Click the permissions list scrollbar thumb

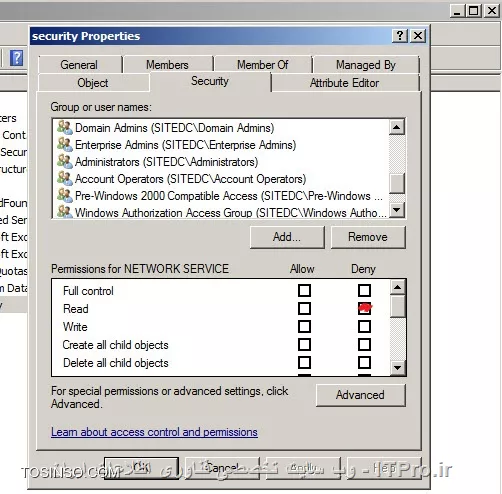[397, 306]
